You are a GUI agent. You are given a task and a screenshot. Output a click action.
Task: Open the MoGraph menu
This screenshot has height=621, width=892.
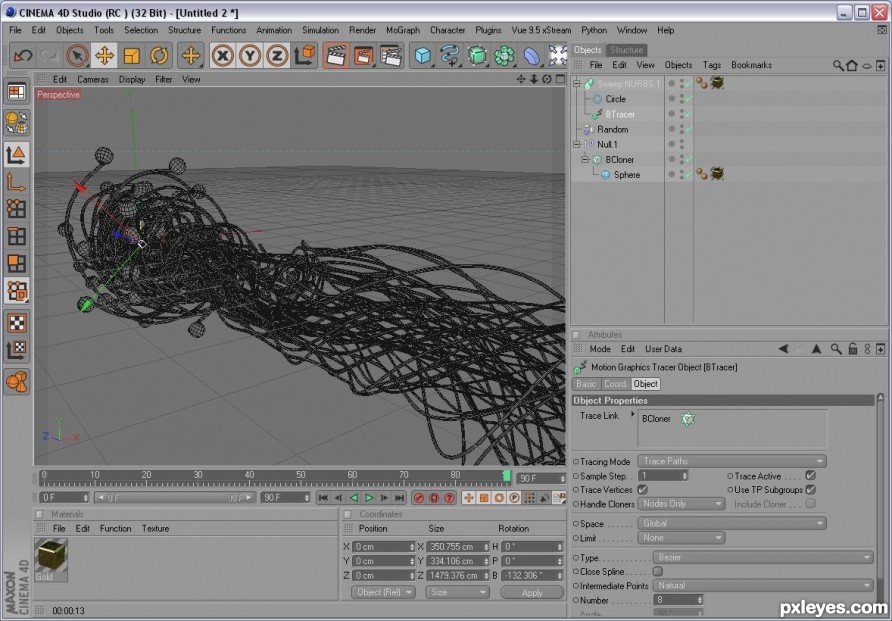point(403,30)
